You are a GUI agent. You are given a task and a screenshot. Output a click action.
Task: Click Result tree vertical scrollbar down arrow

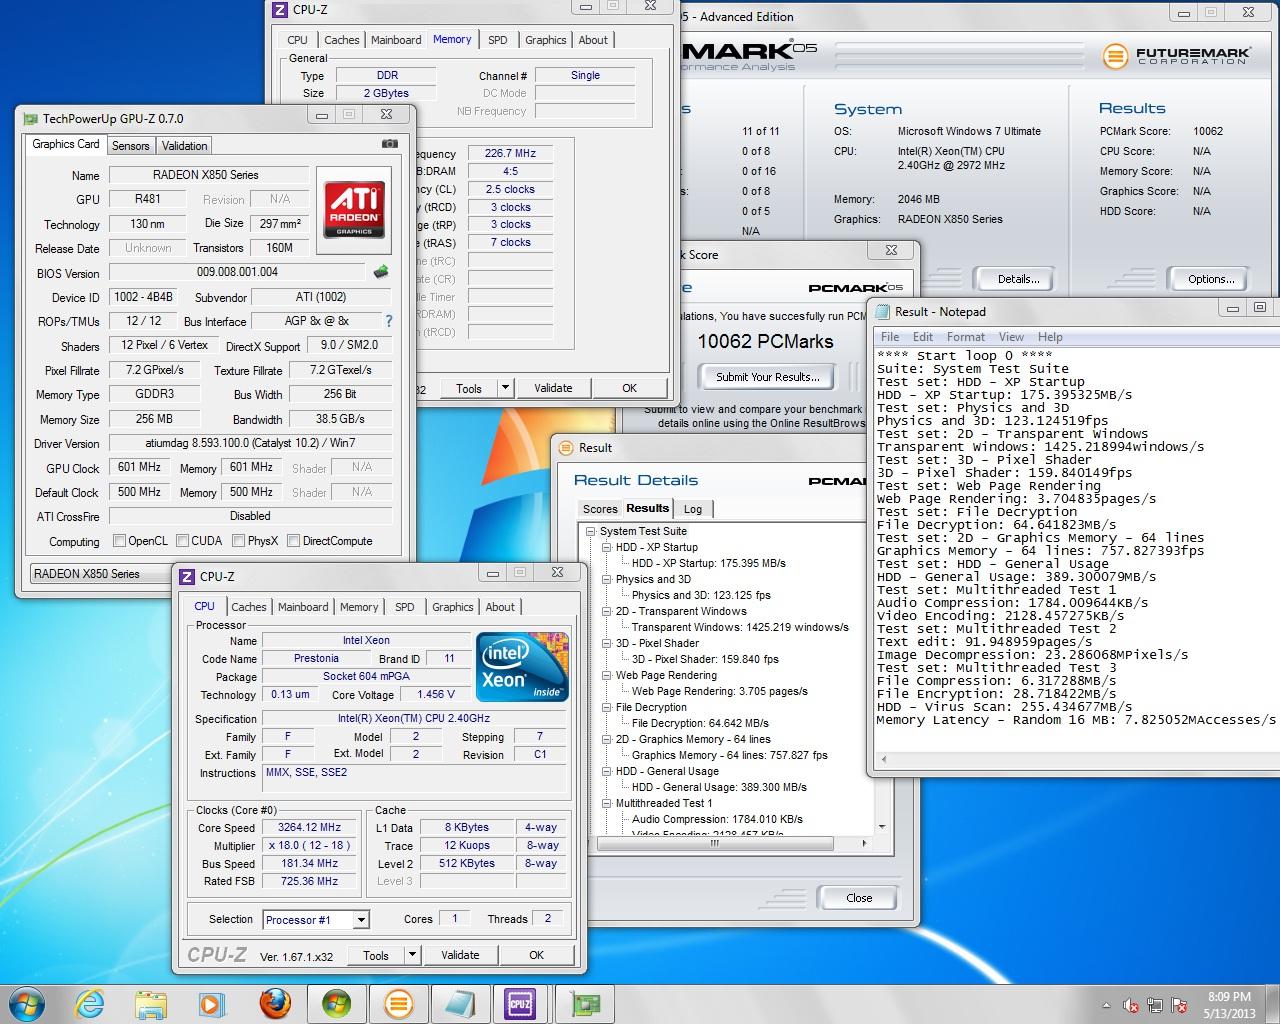[881, 827]
